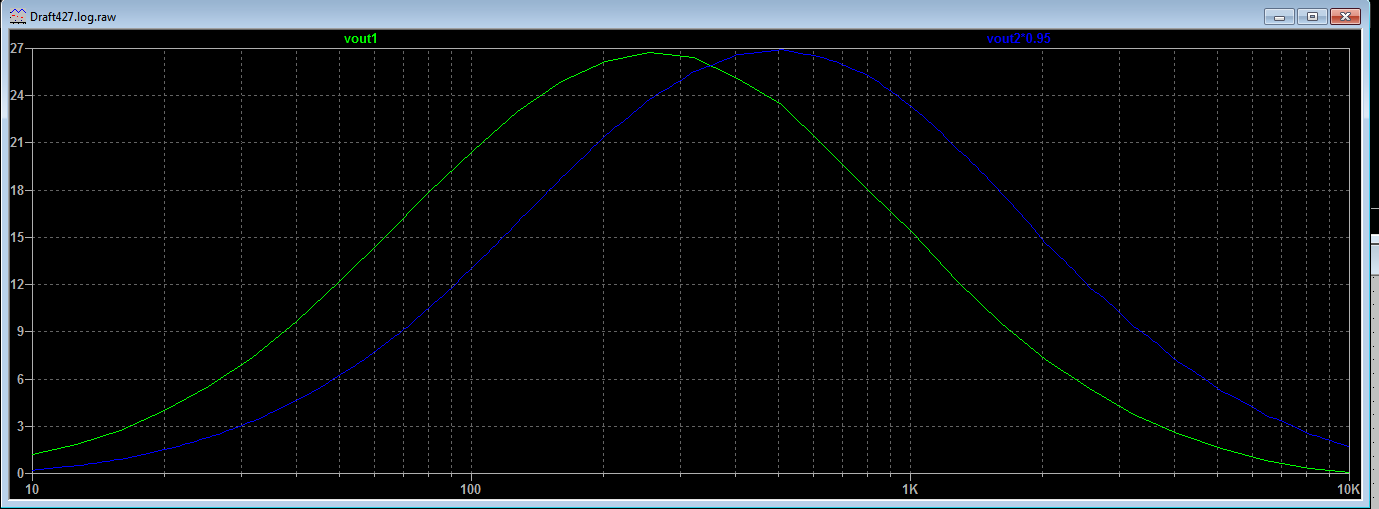Click the 10K label on horizontal axis
1379x509 pixels.
click(x=1348, y=490)
